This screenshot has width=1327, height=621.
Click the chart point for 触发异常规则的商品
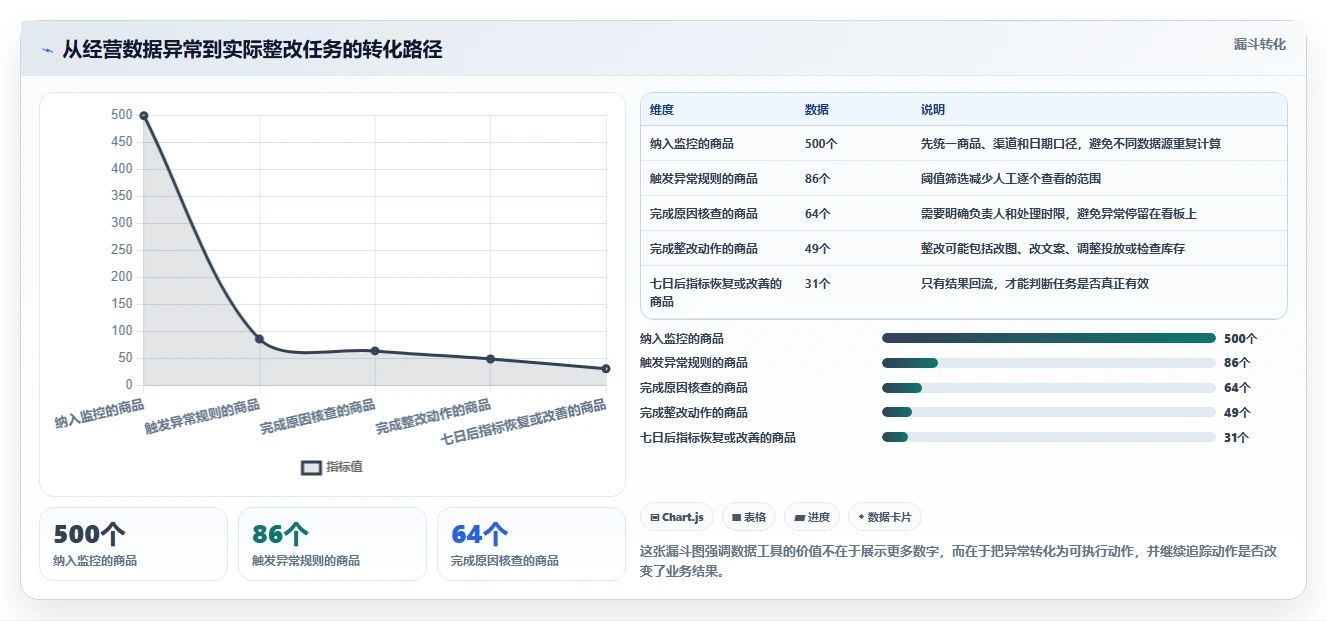[259, 339]
